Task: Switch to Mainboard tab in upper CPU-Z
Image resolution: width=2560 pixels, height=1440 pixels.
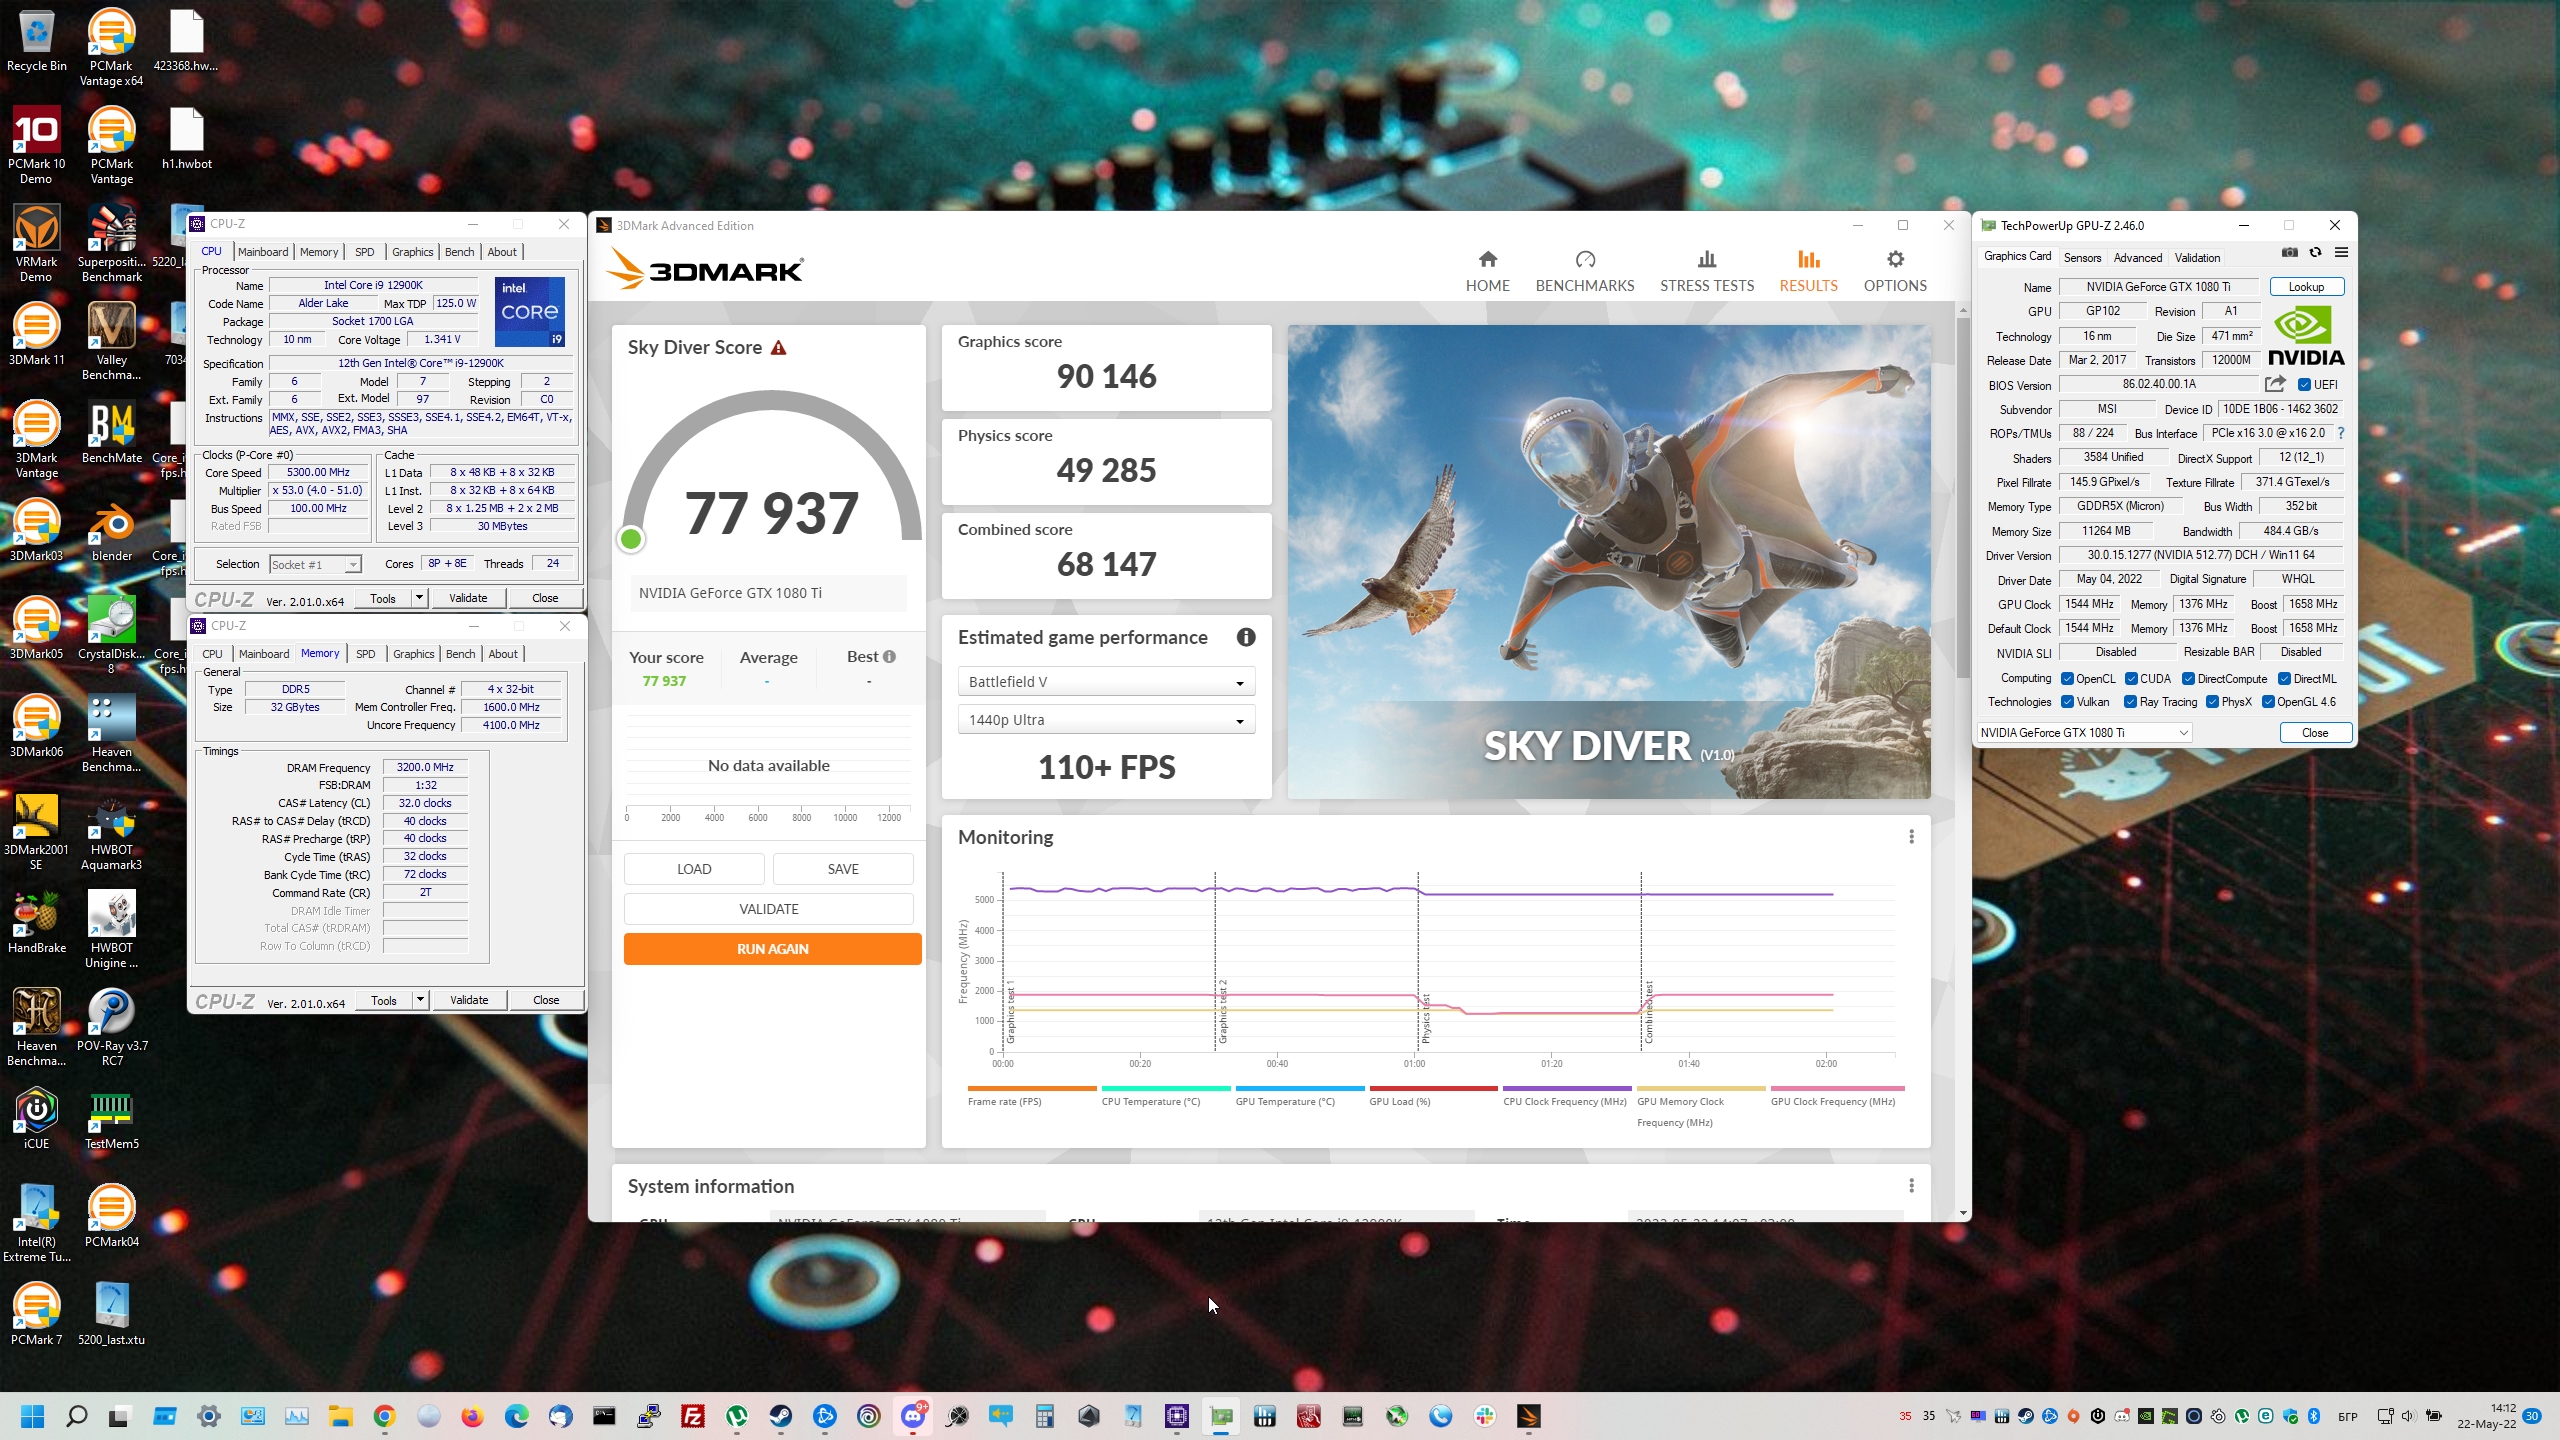Action: click(263, 252)
